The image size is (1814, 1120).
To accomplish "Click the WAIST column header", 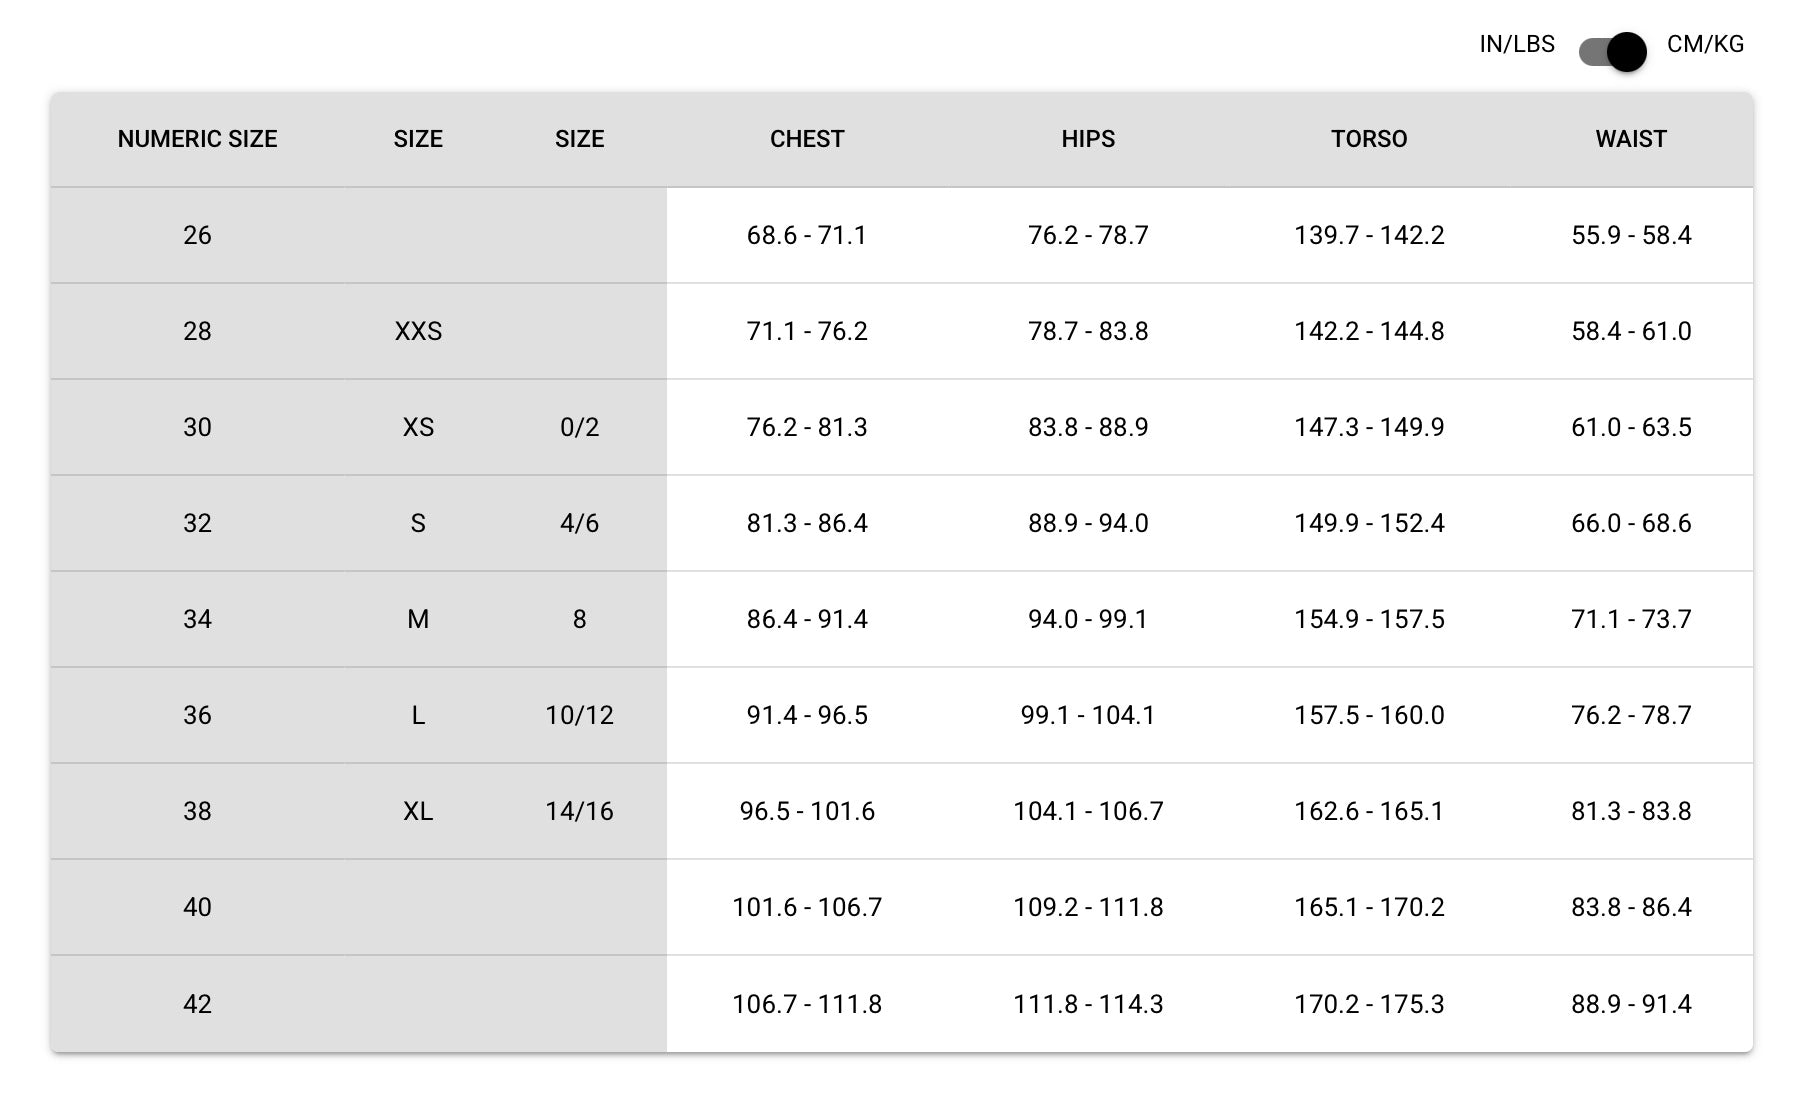I will (1630, 139).
